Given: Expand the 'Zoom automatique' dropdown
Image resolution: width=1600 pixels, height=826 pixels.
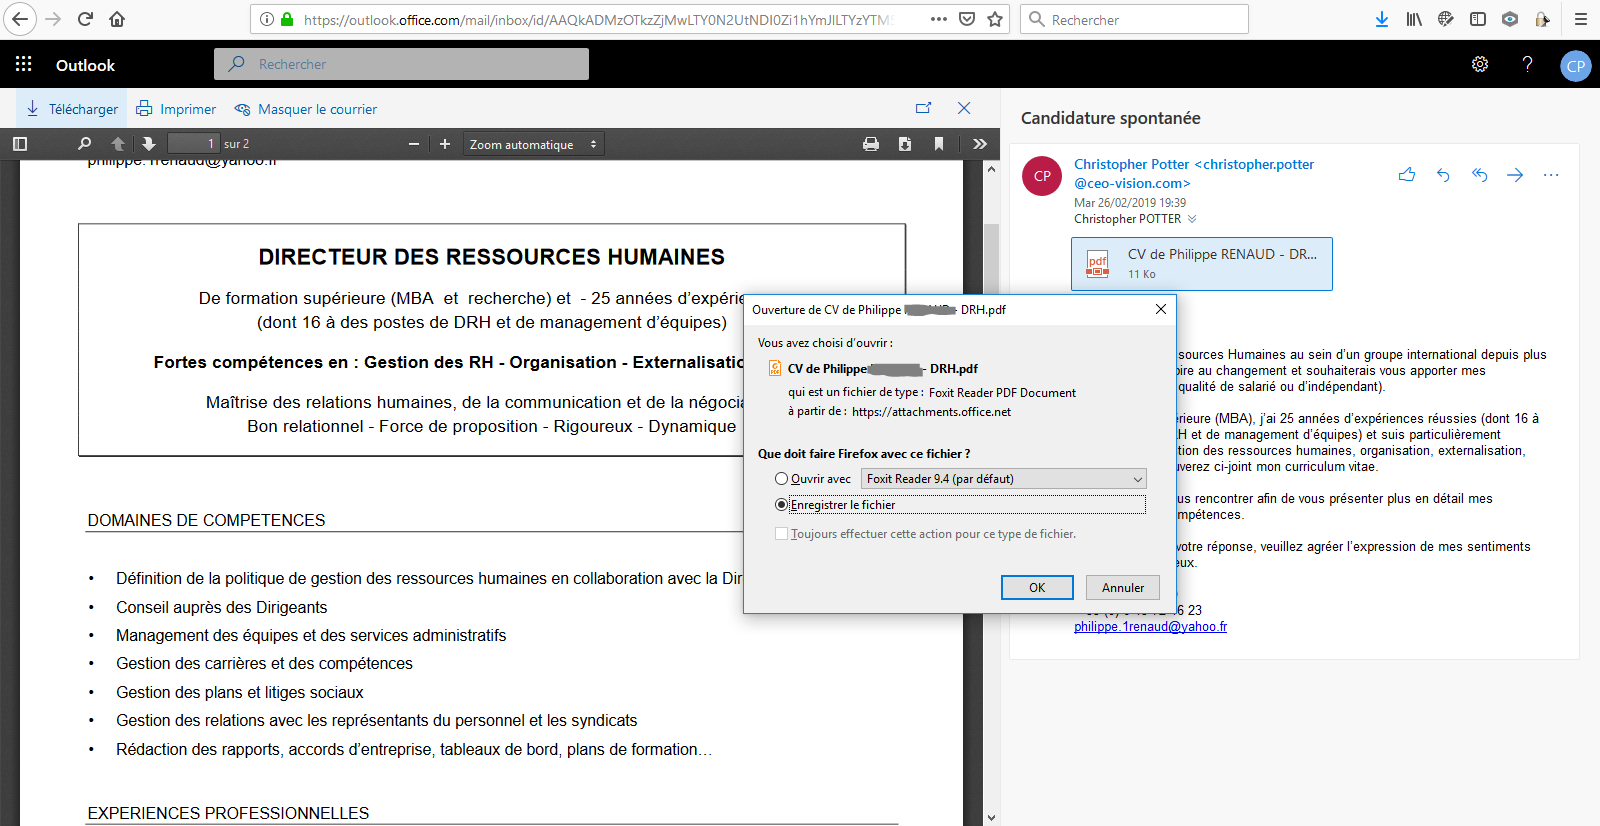Looking at the screenshot, I should pos(534,144).
